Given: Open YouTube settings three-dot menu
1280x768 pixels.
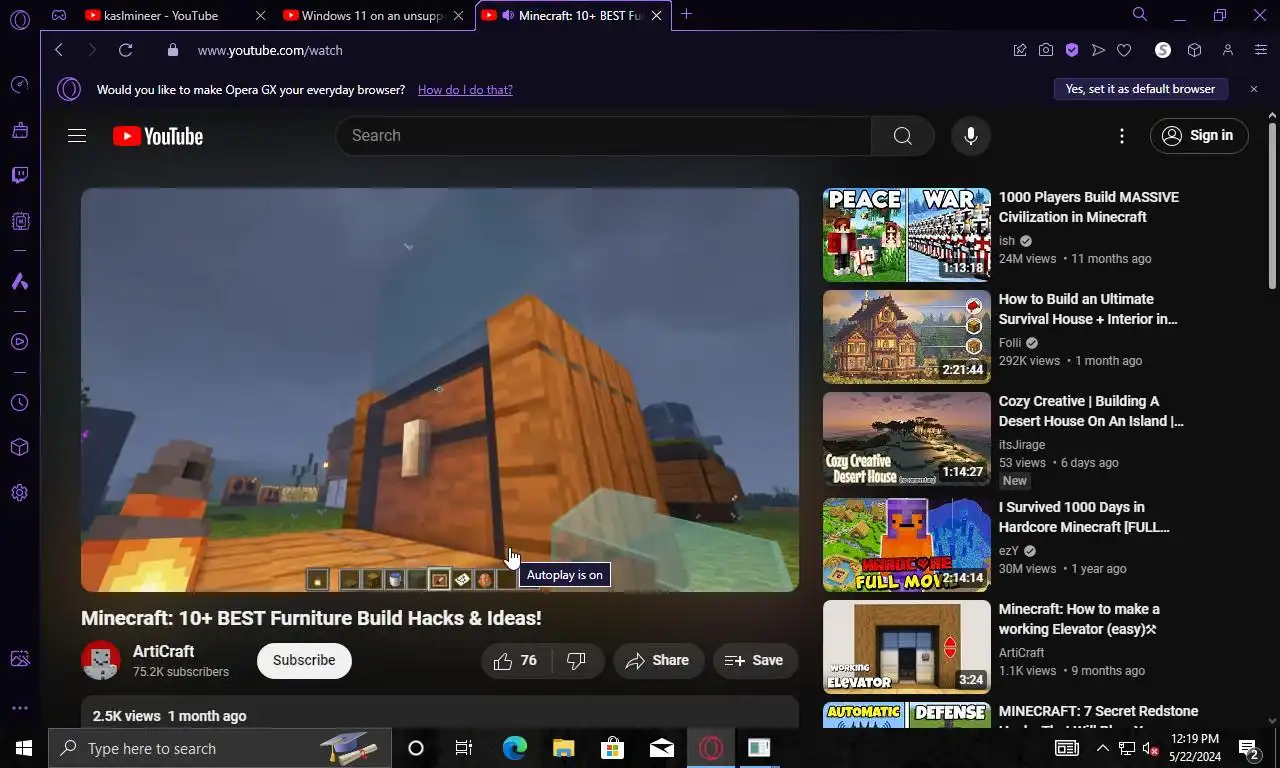Looking at the screenshot, I should pyautogui.click(x=1122, y=136).
